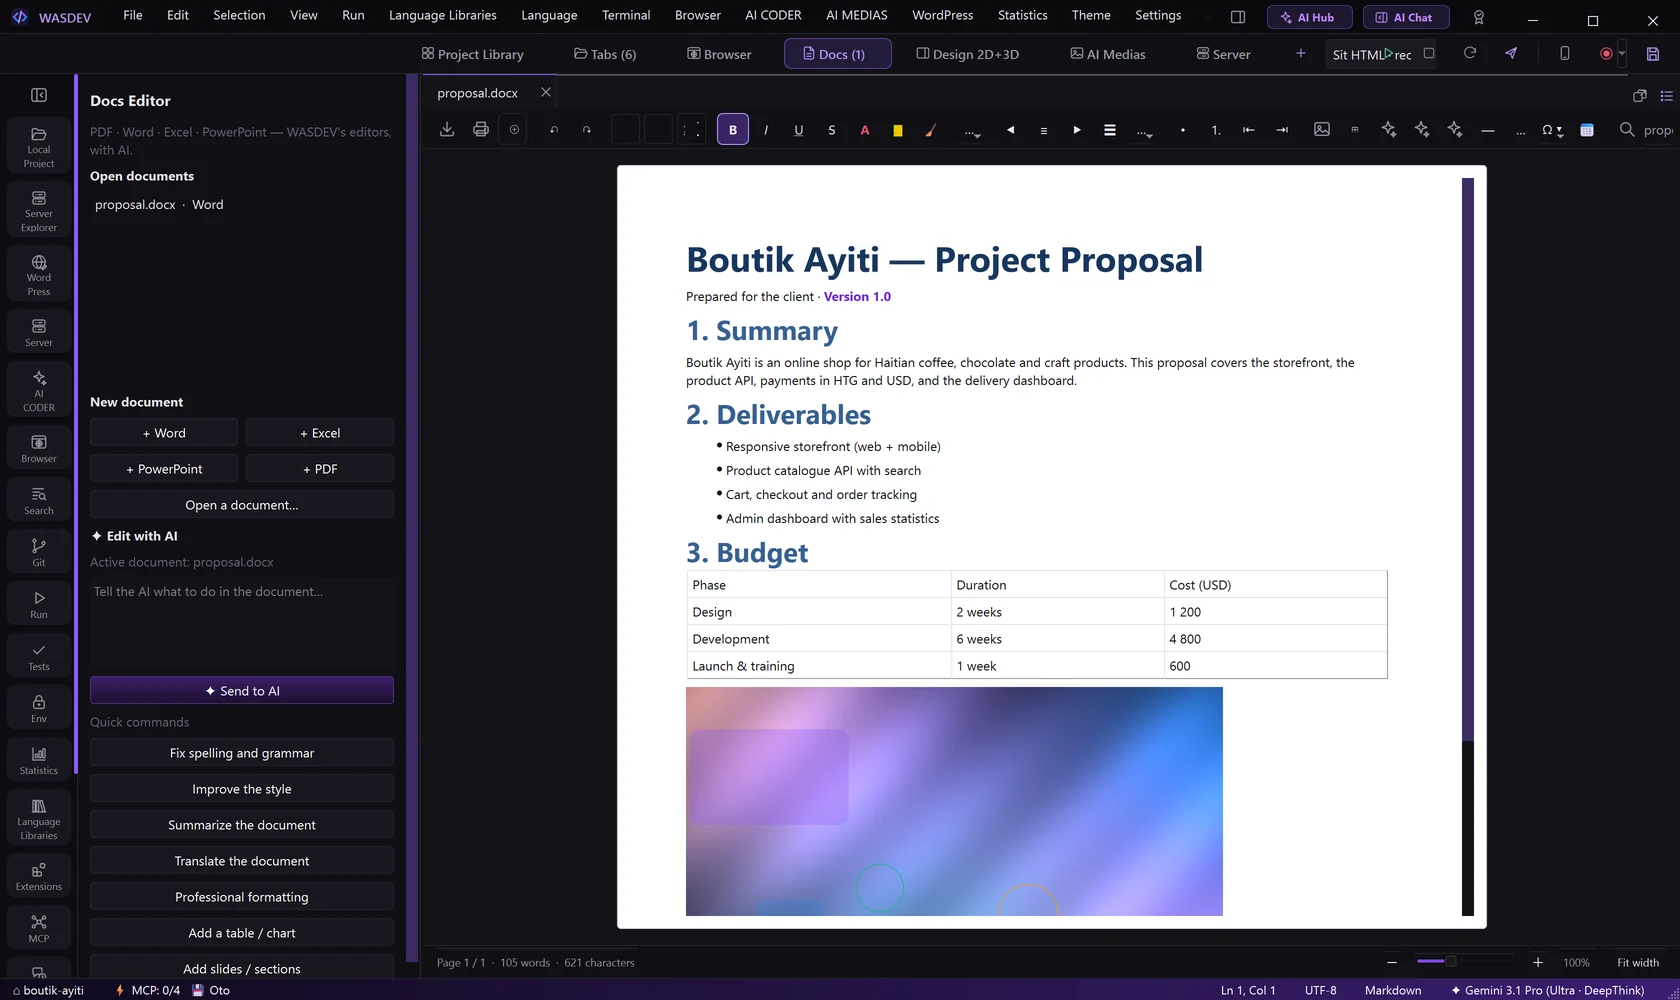Create a new PowerPoint document

click(164, 469)
